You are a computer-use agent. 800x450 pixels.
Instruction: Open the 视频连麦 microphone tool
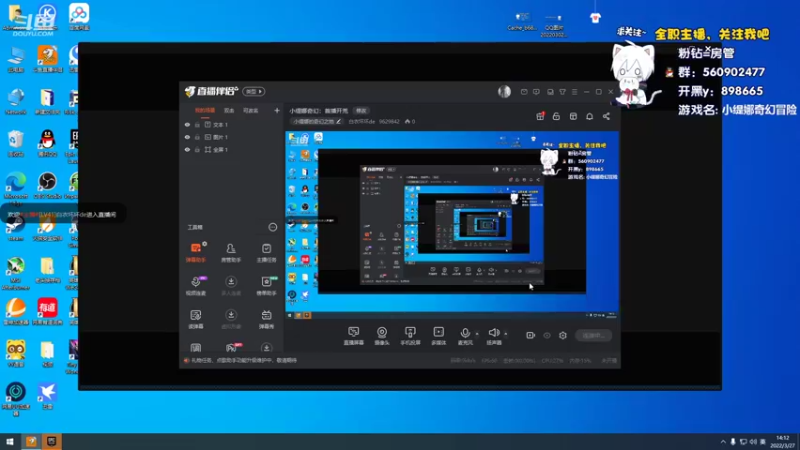pyautogui.click(x=196, y=285)
